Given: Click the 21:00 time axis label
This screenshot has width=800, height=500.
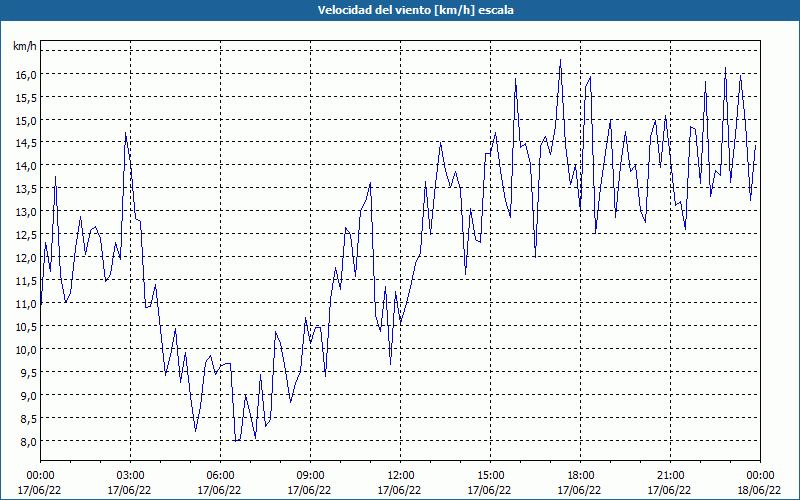Looking at the screenshot, I should (x=670, y=476).
